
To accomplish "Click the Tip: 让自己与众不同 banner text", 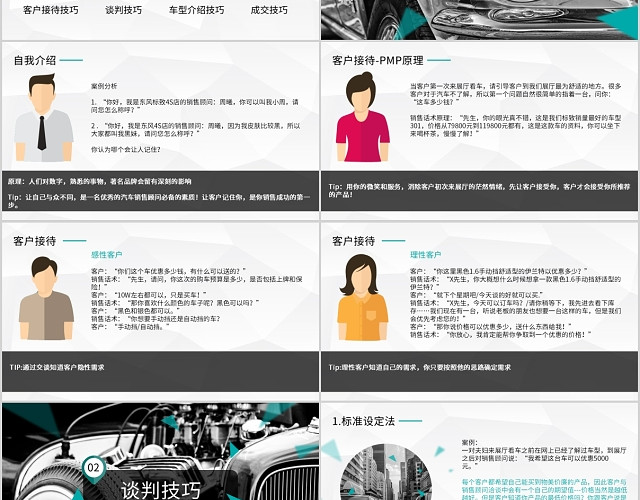I will 159,200.
